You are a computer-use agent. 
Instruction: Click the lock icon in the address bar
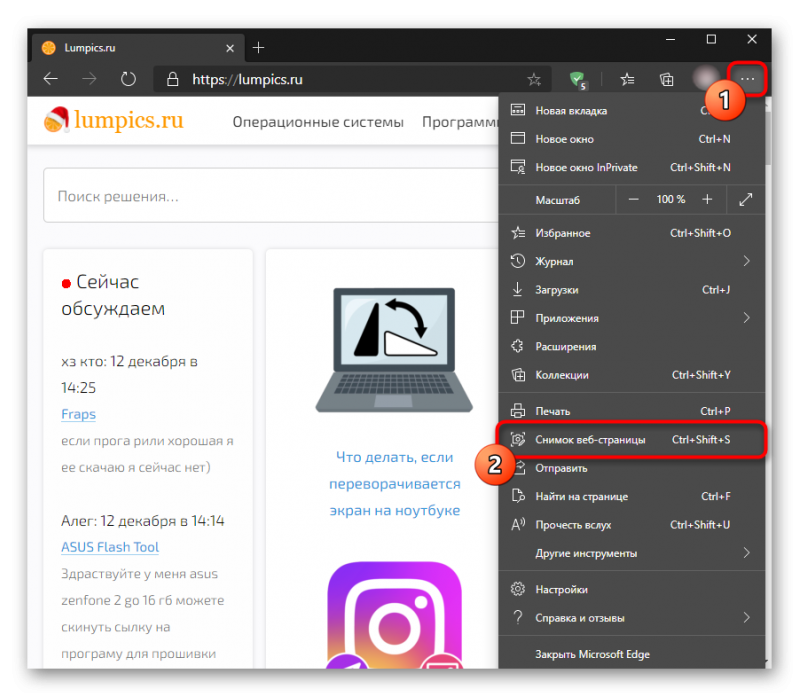(x=173, y=79)
